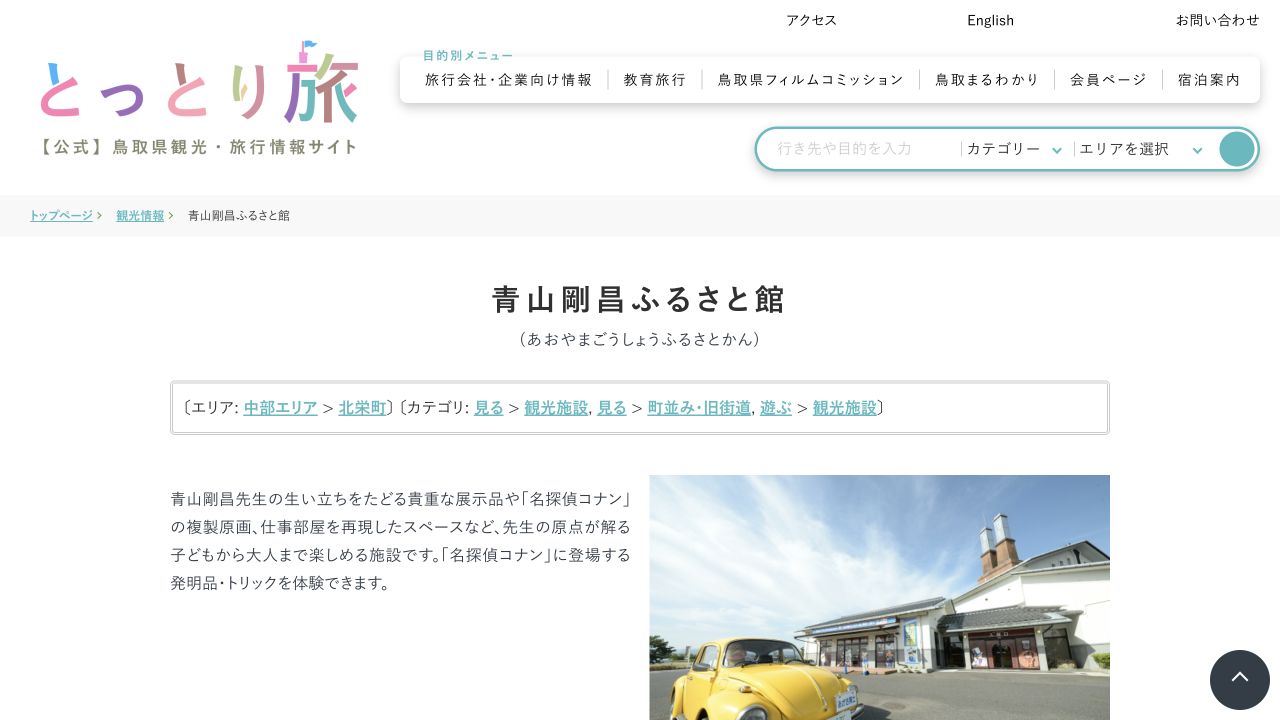1280x720 pixels.
Task: Click the 遊ぶ category link
Action: (776, 407)
